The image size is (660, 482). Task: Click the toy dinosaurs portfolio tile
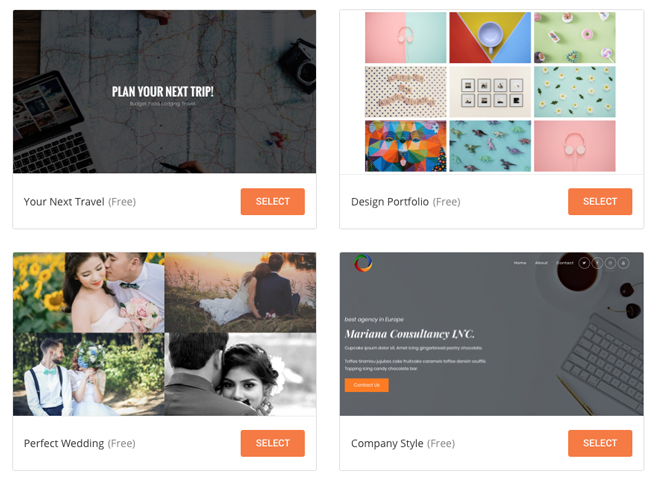point(490,146)
